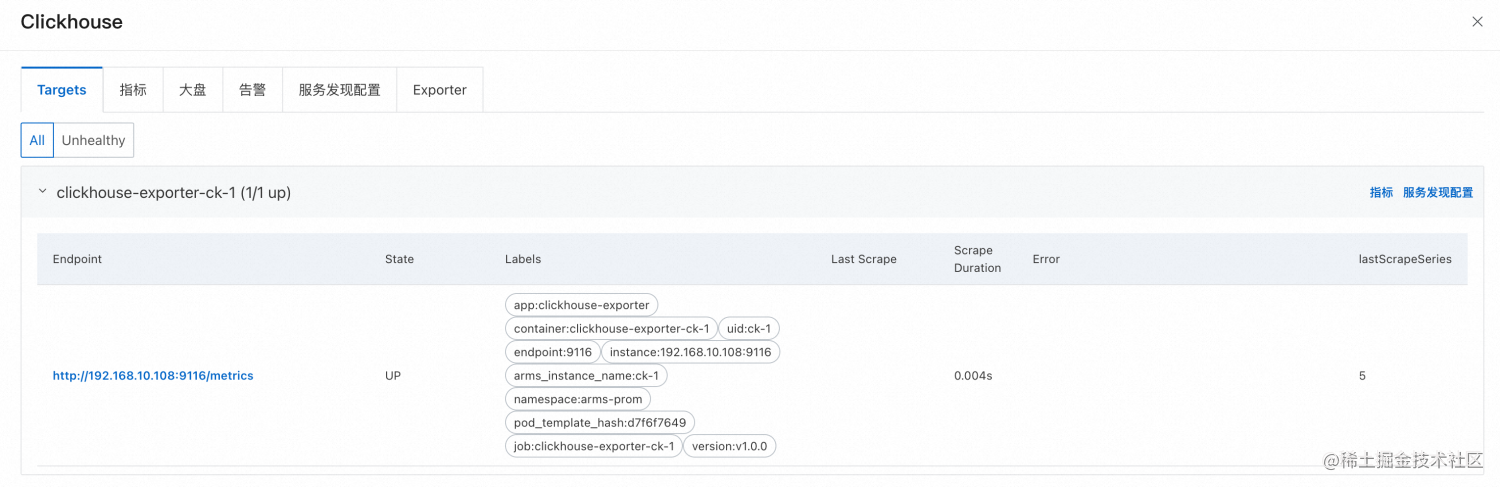This screenshot has width=1500, height=487.
Task: Select the Unhealthy filter
Action: pyautogui.click(x=93, y=140)
